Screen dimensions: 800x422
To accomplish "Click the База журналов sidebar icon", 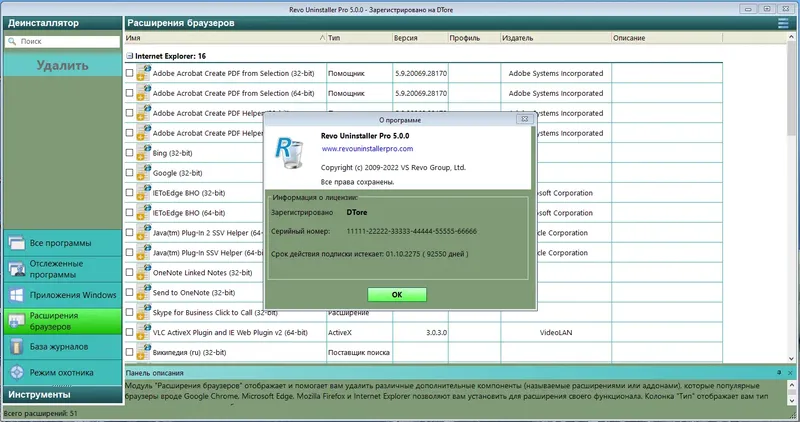I will [x=16, y=346].
